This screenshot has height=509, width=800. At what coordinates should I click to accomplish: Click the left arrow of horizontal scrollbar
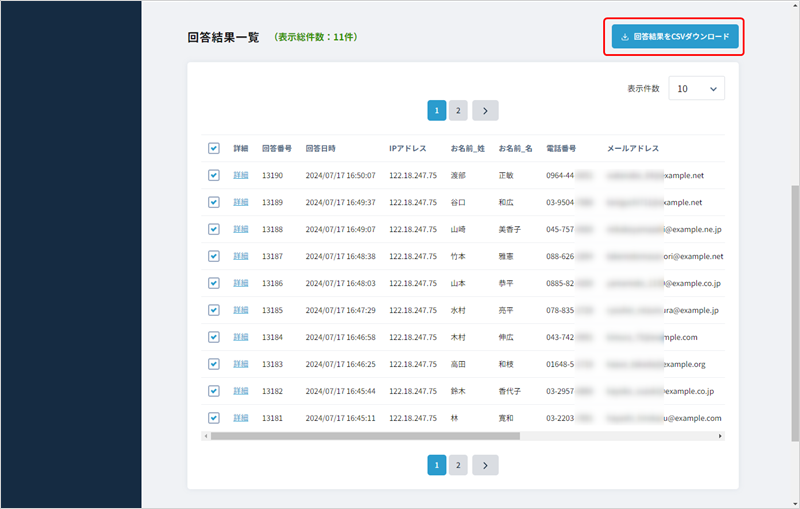coord(206,436)
